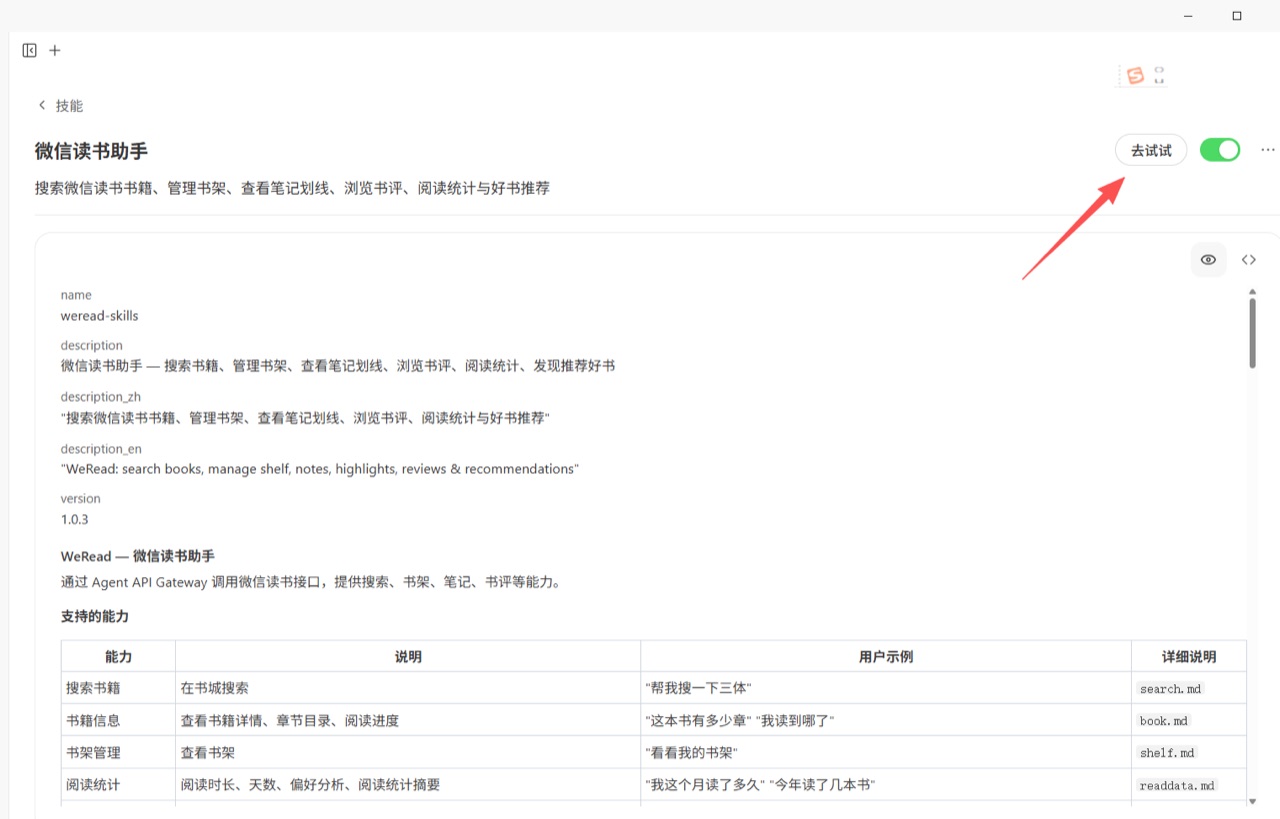Image resolution: width=1280 pixels, height=819 pixels.
Task: Open a new tab with the plus icon
Action: 55,50
